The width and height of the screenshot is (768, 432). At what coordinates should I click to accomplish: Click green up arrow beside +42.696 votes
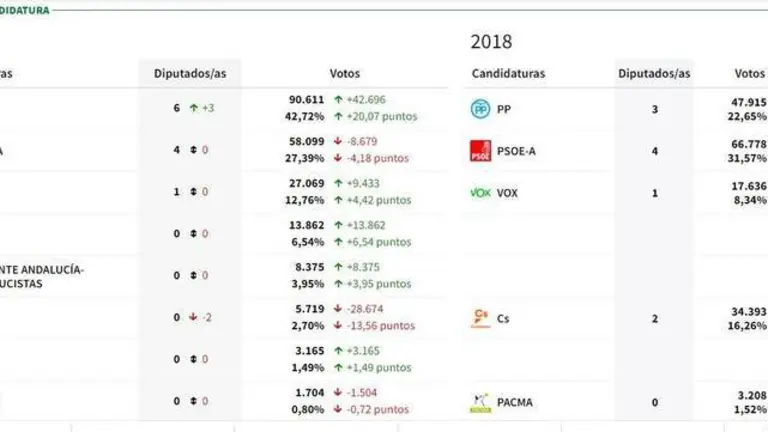[339, 100]
